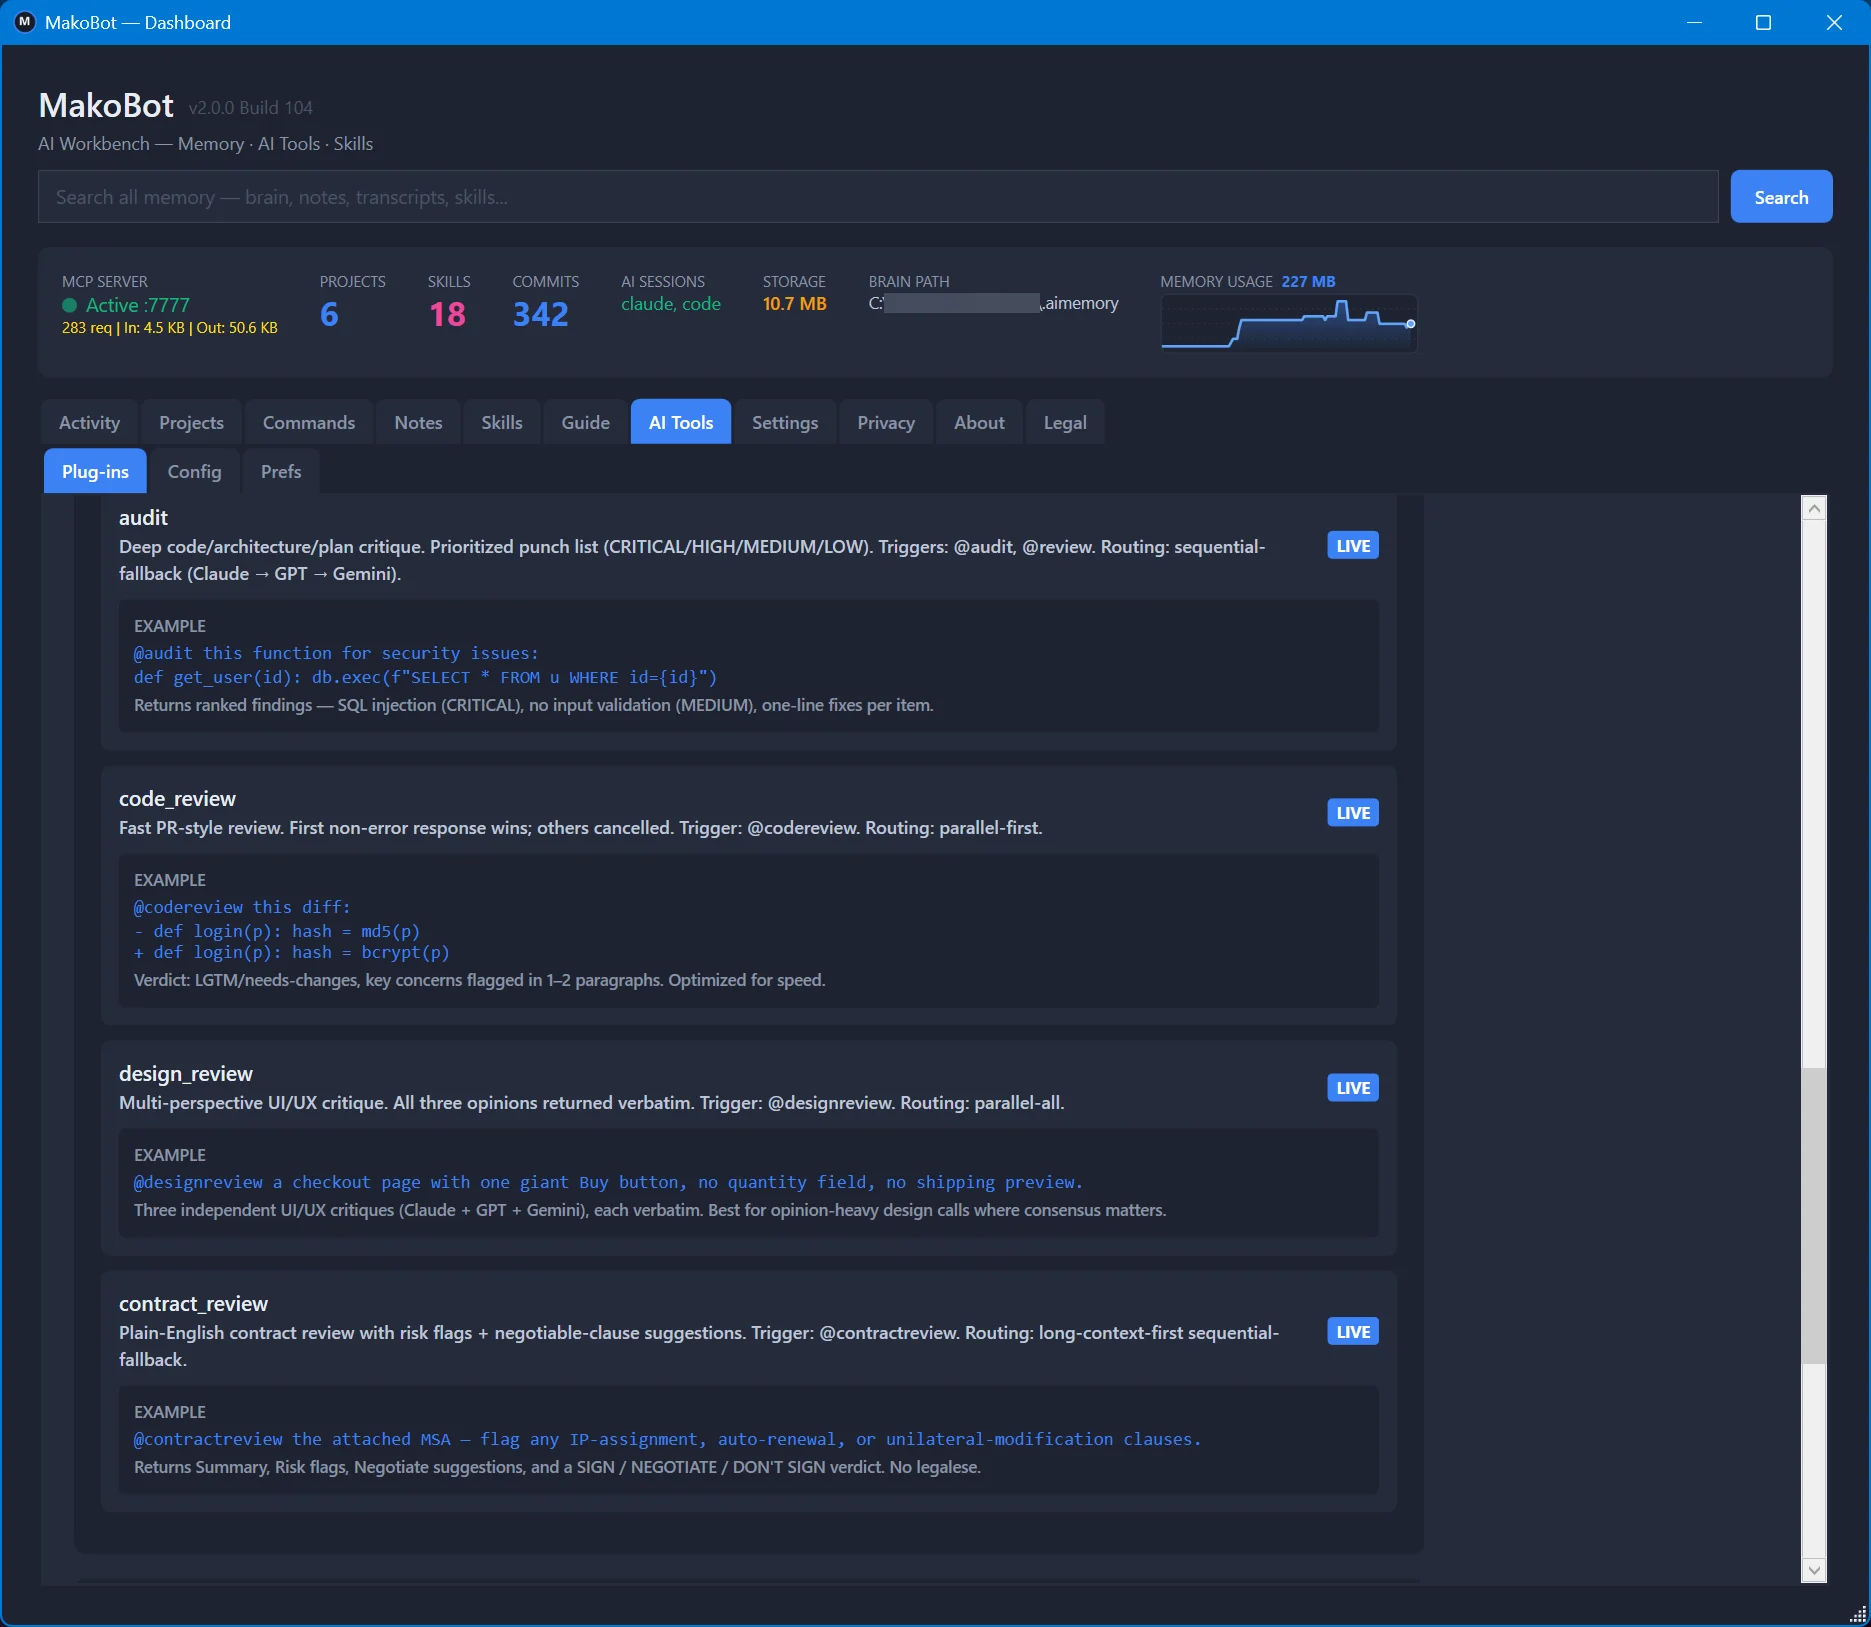Click the Projects count '6'
Screen dimensions: 1871x1627
coord(329,315)
